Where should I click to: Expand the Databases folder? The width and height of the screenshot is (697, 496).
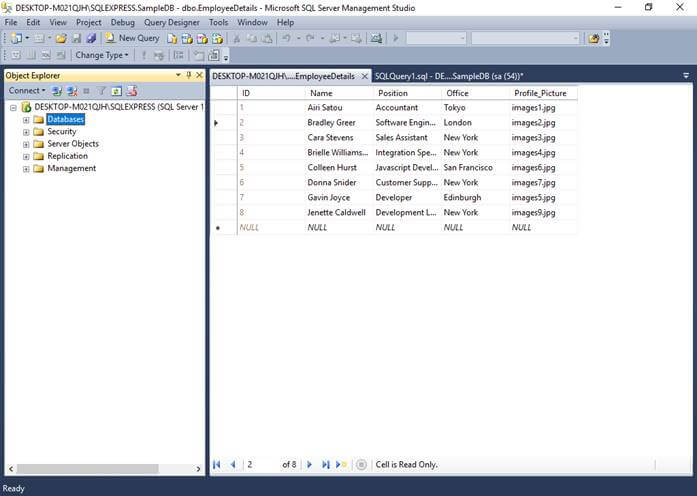click(26, 120)
